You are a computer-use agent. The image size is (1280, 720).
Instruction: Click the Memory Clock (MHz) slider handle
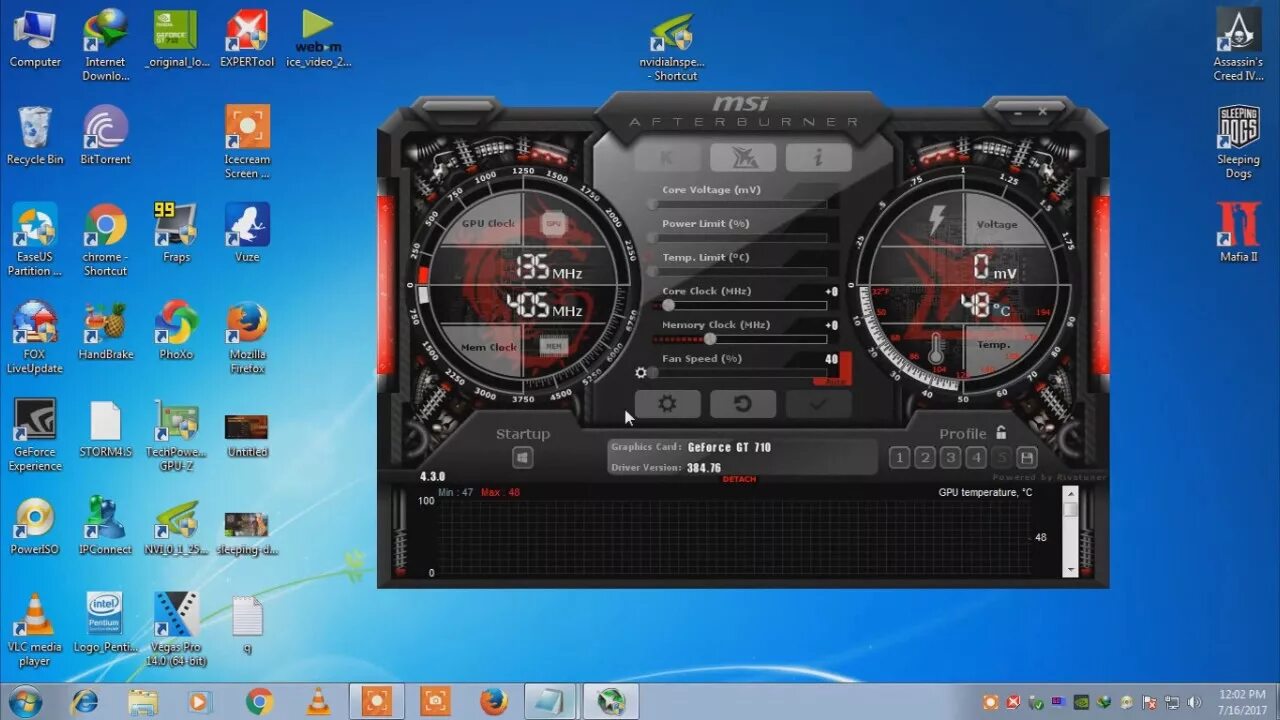(x=710, y=339)
